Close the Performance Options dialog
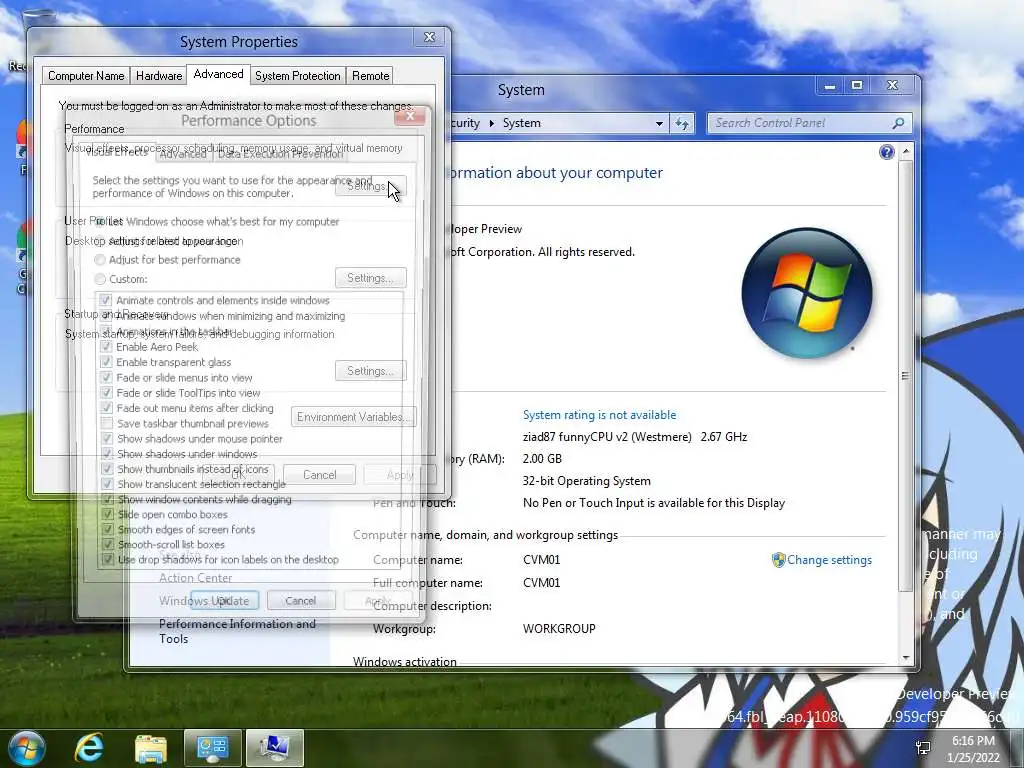The image size is (1024, 768). (x=410, y=116)
